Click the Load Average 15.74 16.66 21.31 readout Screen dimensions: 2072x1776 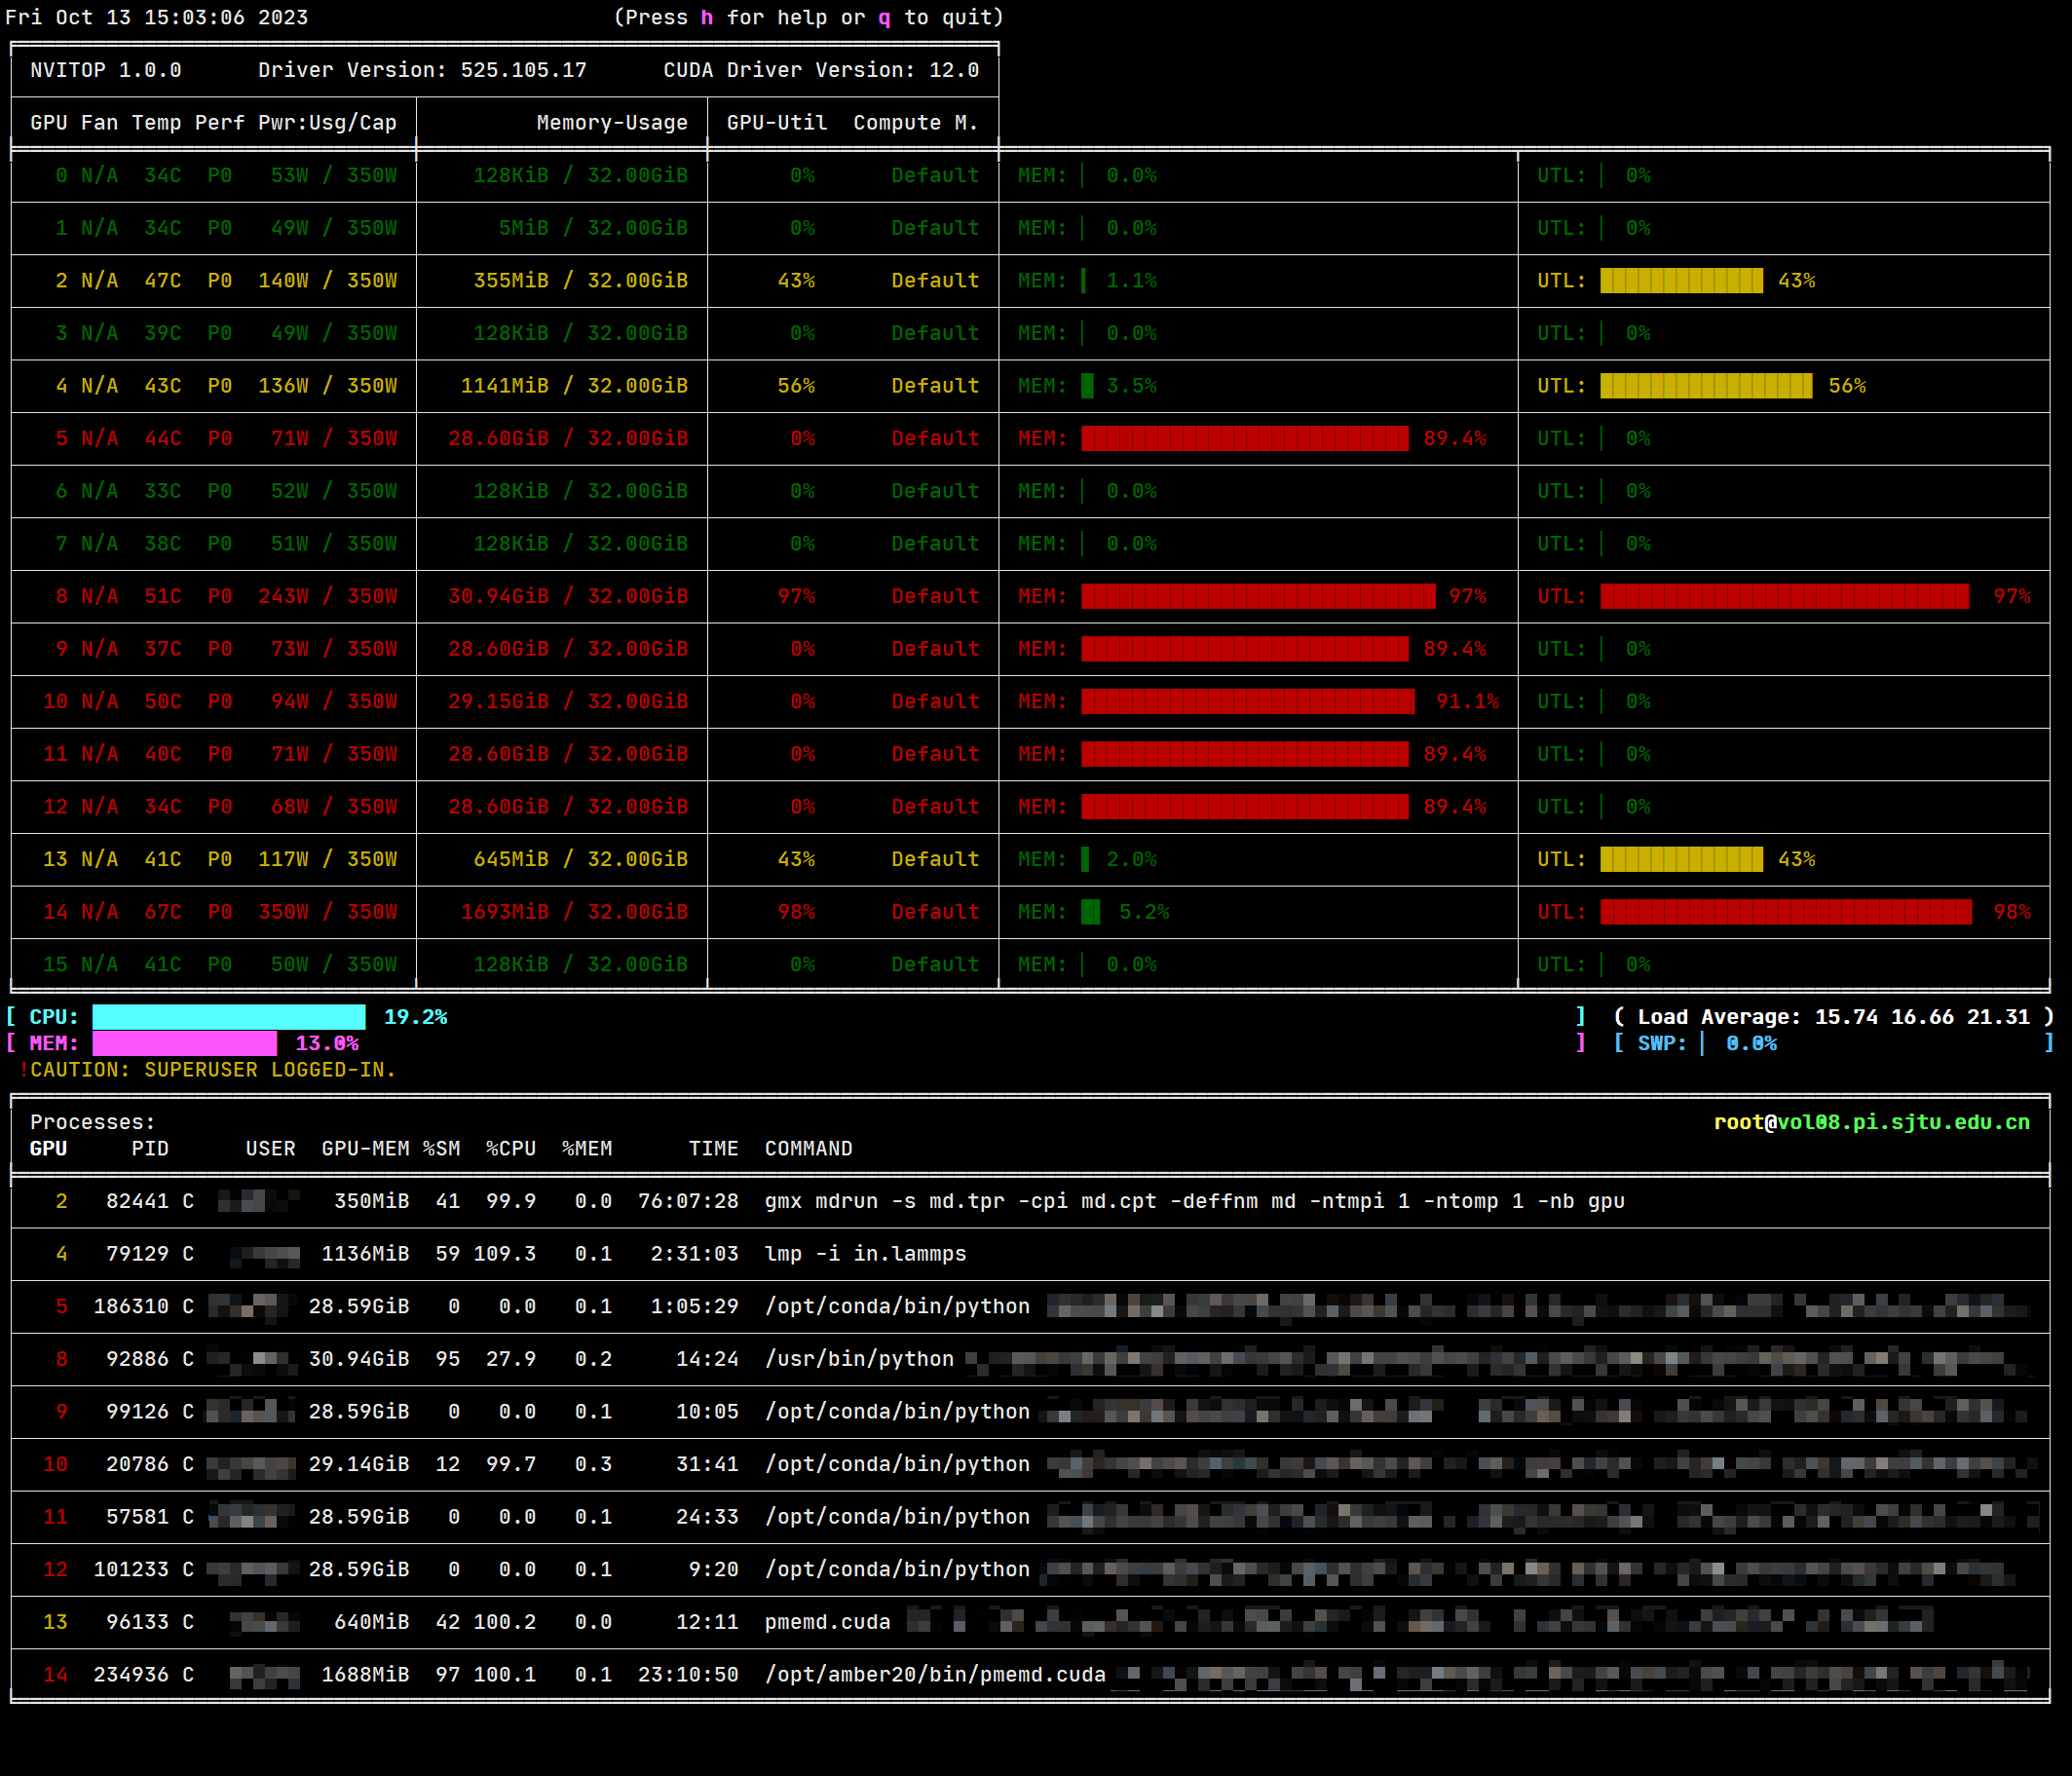[1834, 1017]
